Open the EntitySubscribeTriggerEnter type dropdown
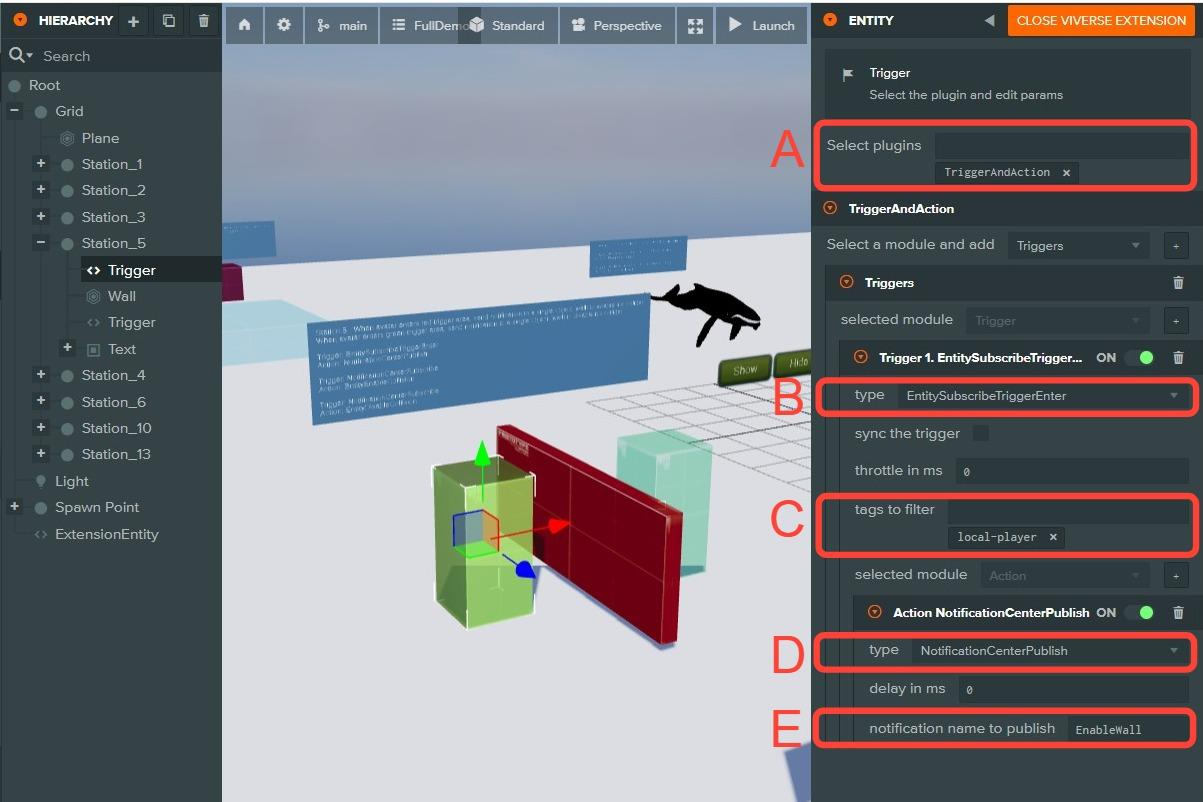Image resolution: width=1203 pixels, height=802 pixels. [x=1042, y=396]
